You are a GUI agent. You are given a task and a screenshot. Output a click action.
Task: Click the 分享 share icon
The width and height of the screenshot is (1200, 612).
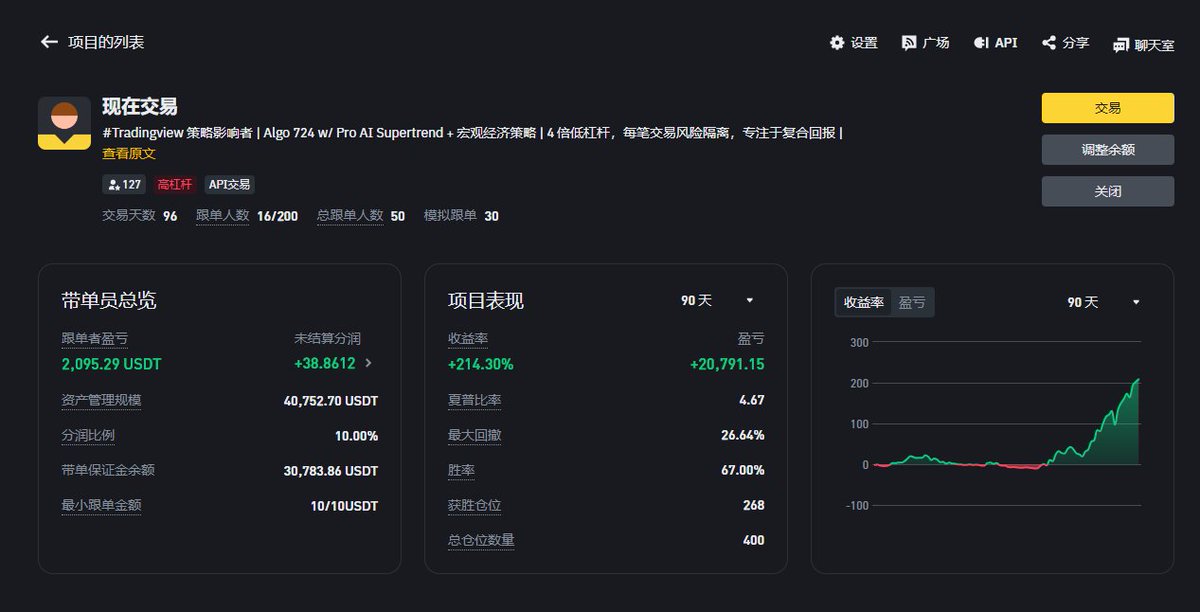click(x=1049, y=43)
